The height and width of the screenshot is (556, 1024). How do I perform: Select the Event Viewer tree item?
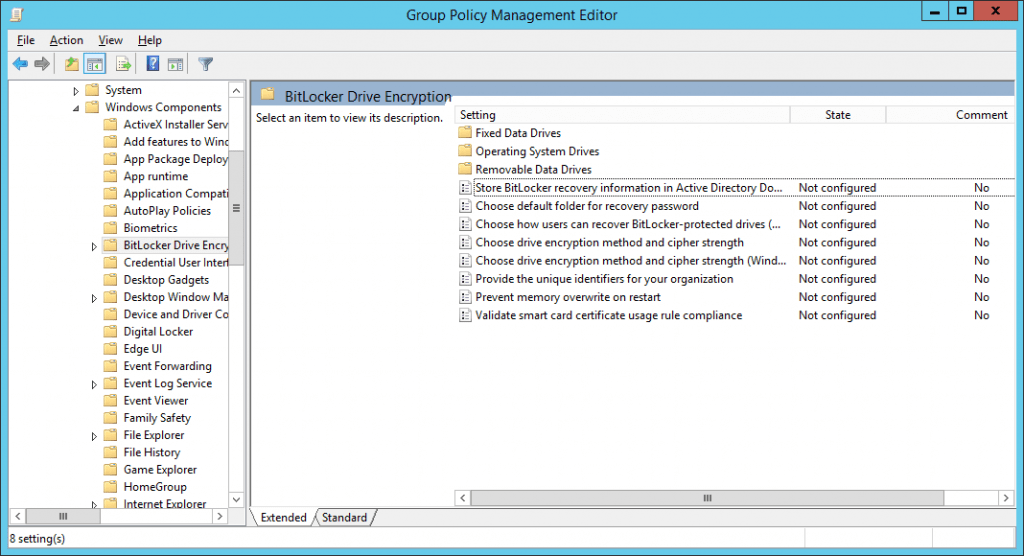pyautogui.click(x=155, y=401)
